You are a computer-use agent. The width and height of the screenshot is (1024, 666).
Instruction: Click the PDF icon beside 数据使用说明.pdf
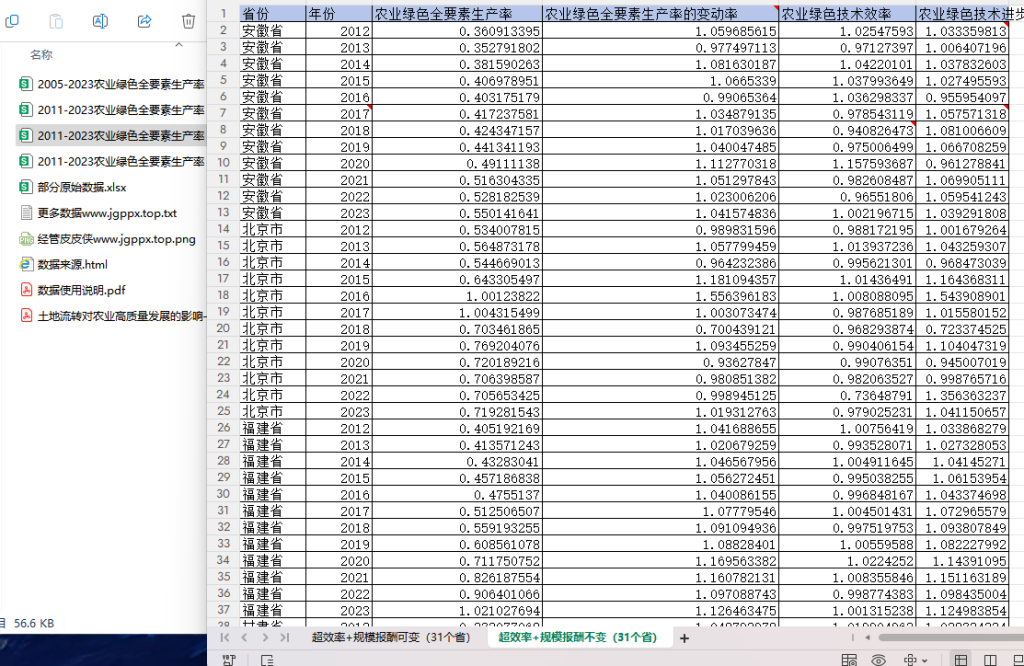25,291
